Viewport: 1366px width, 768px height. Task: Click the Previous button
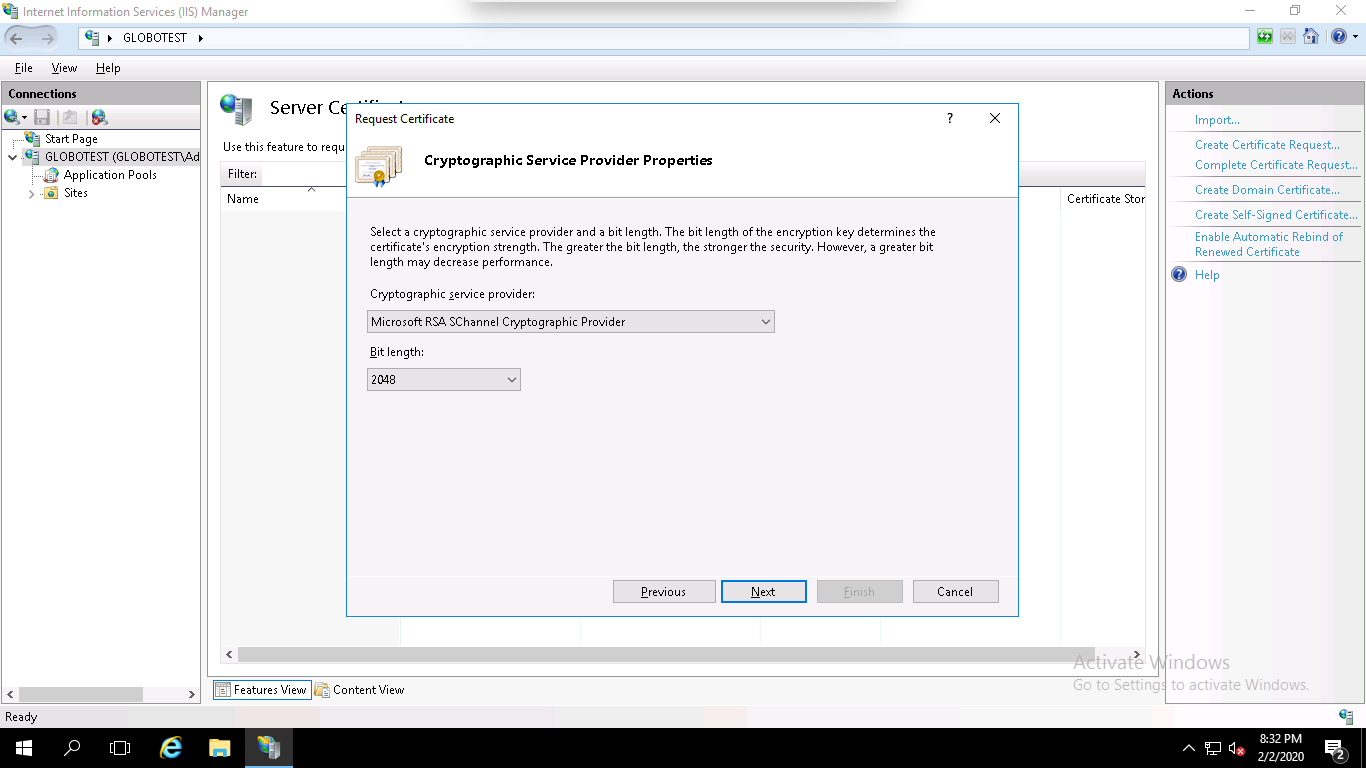click(x=664, y=592)
